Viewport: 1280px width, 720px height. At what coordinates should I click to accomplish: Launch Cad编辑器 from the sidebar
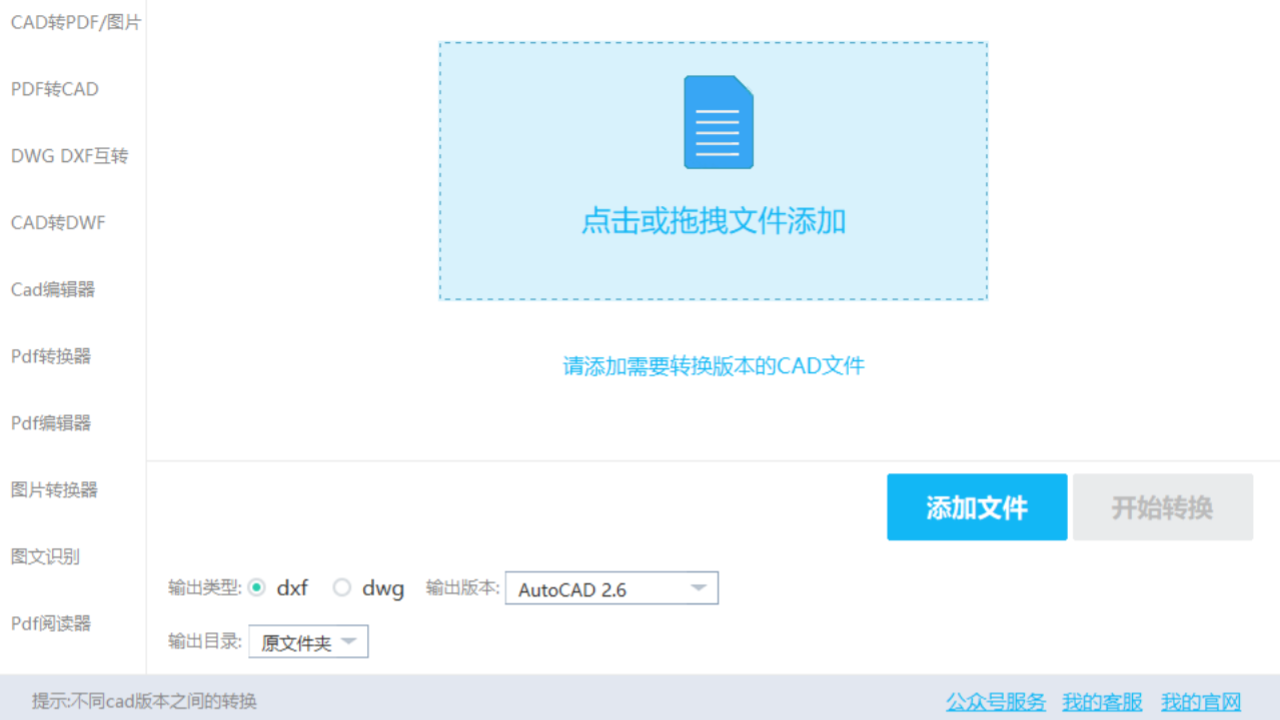pyautogui.click(x=53, y=290)
